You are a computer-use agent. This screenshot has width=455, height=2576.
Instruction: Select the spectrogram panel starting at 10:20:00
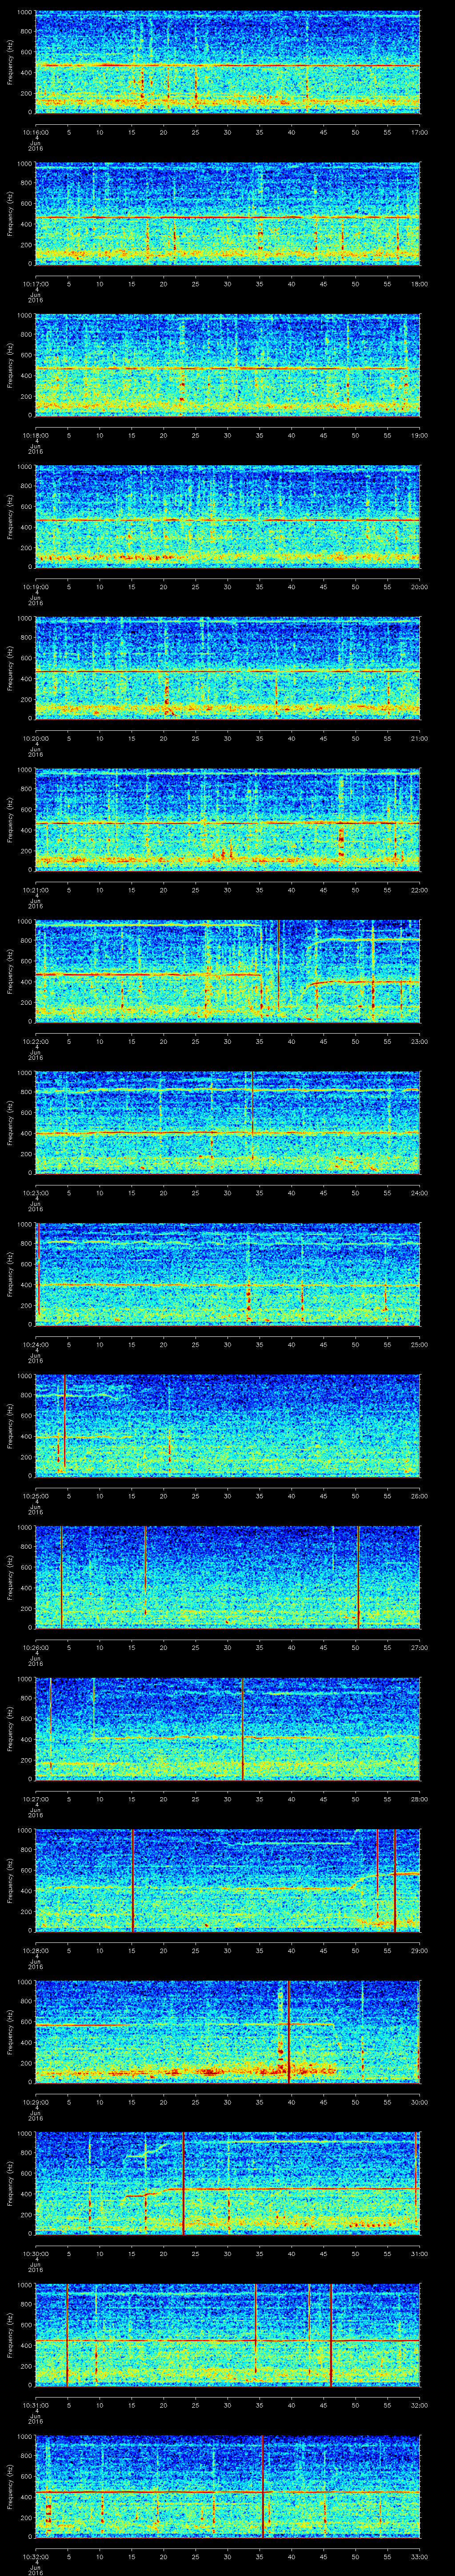(228, 668)
